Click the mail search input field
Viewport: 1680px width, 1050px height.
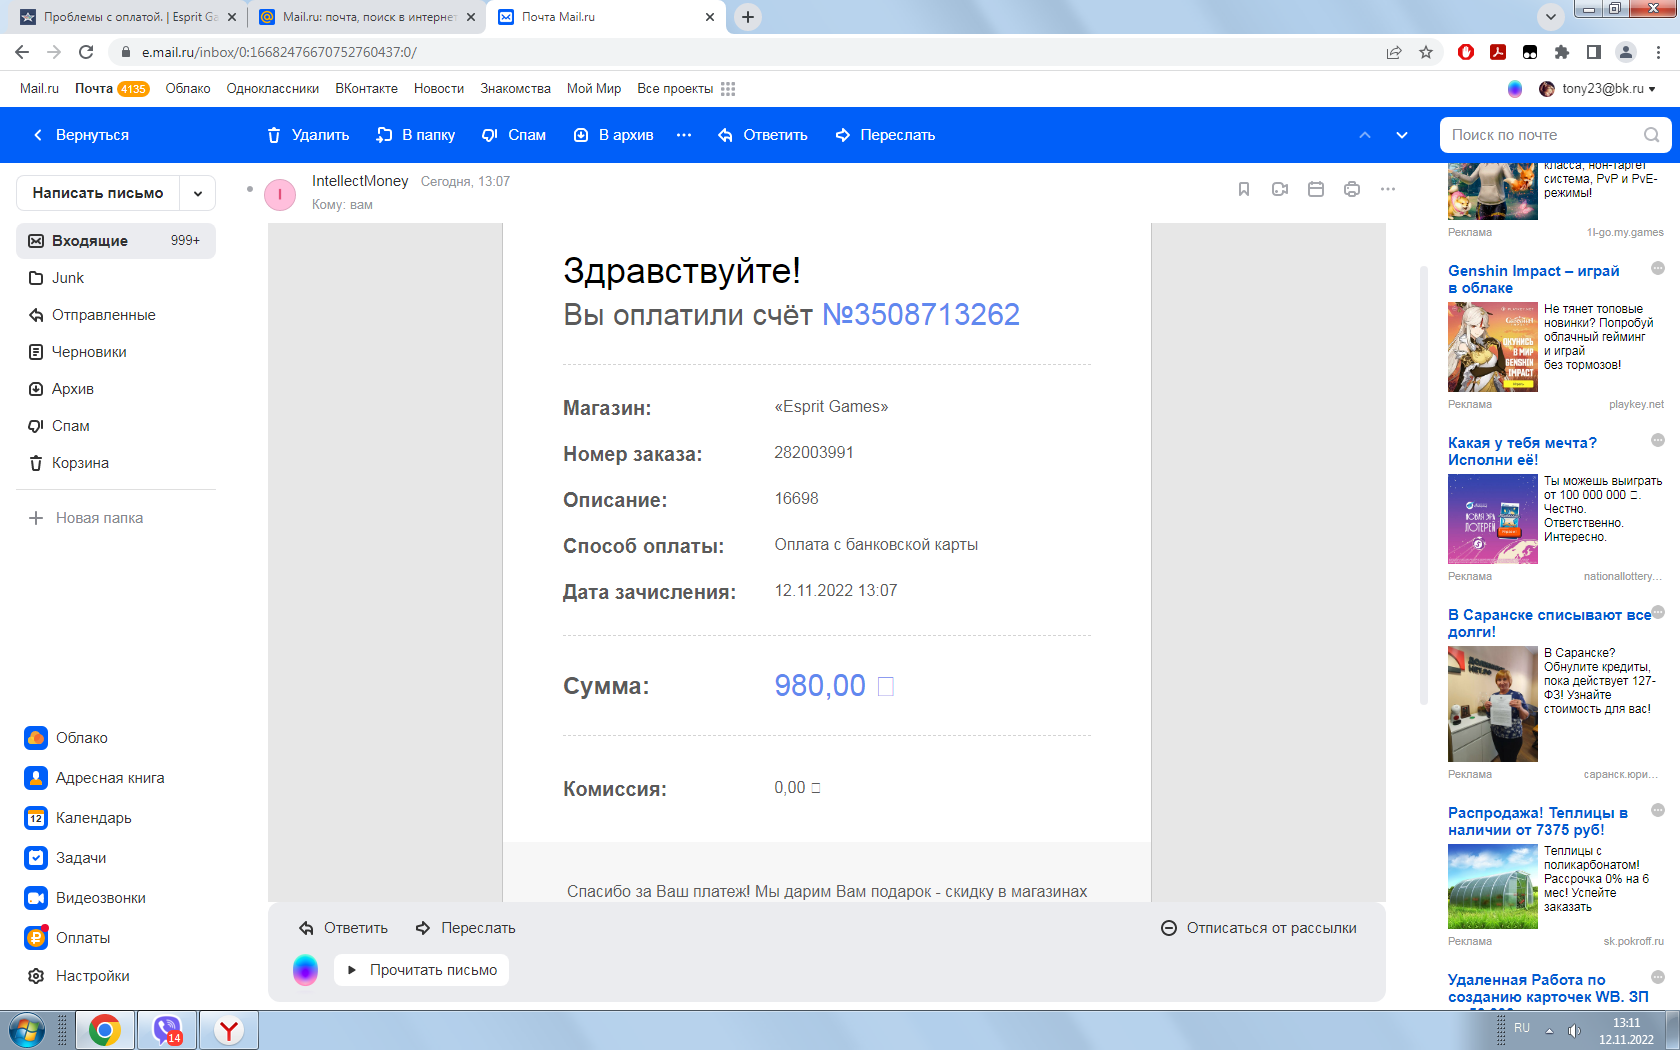point(1540,135)
